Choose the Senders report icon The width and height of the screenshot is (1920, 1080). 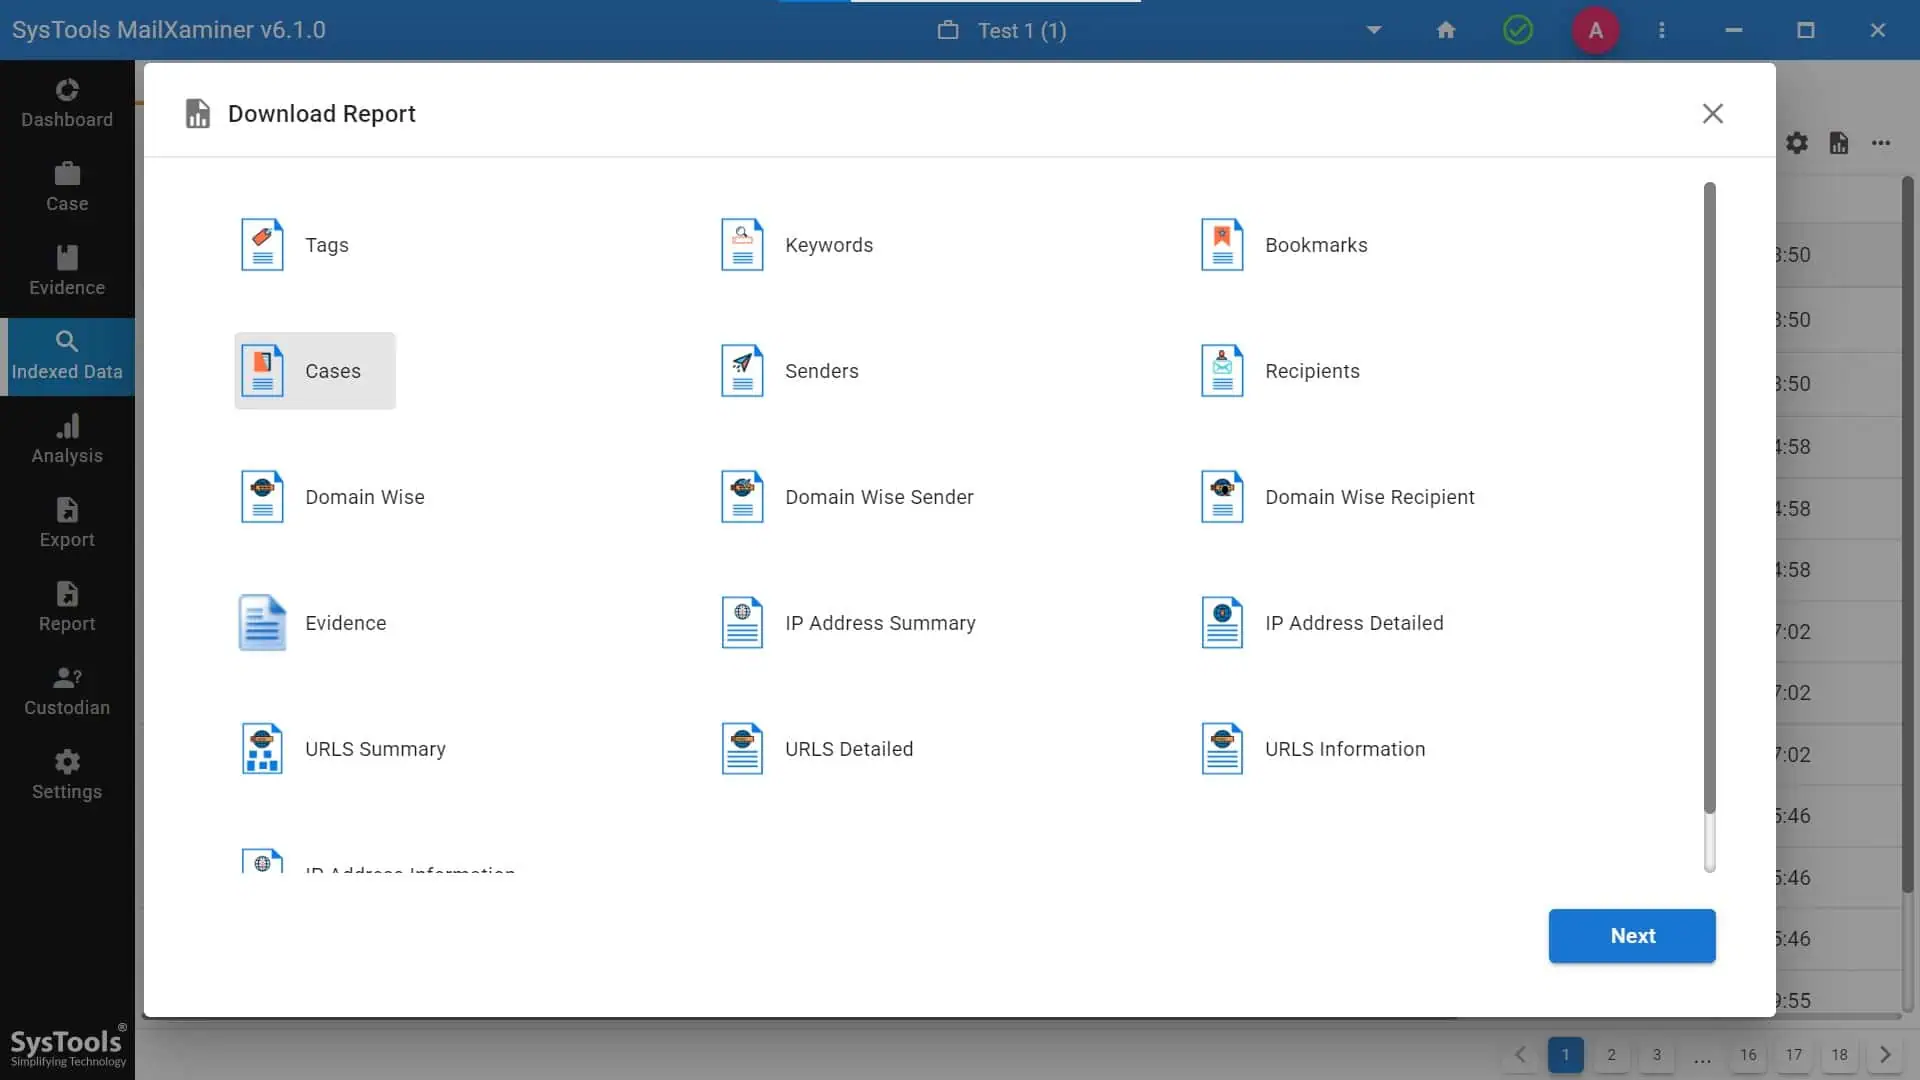[x=742, y=370]
